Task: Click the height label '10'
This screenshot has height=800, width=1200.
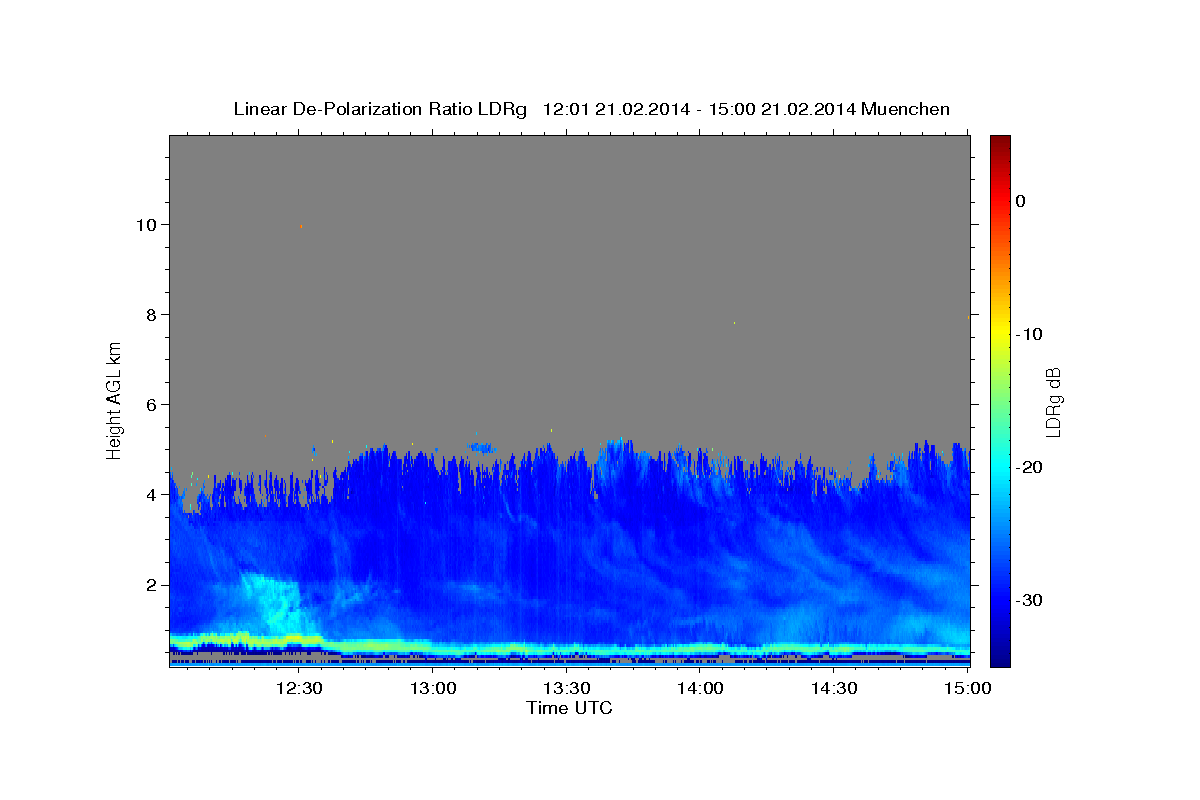Action: (x=147, y=224)
